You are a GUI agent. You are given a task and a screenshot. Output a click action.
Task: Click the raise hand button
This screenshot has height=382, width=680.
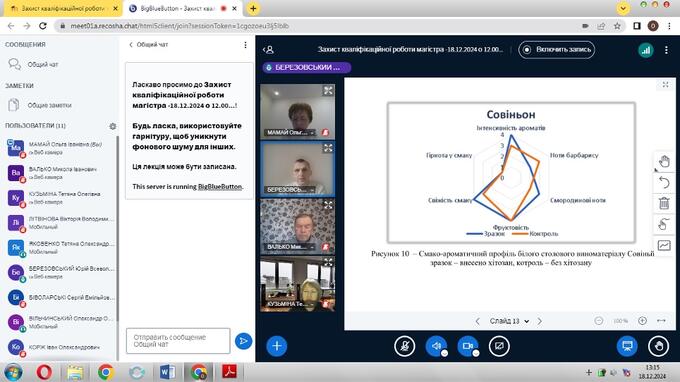click(658, 346)
